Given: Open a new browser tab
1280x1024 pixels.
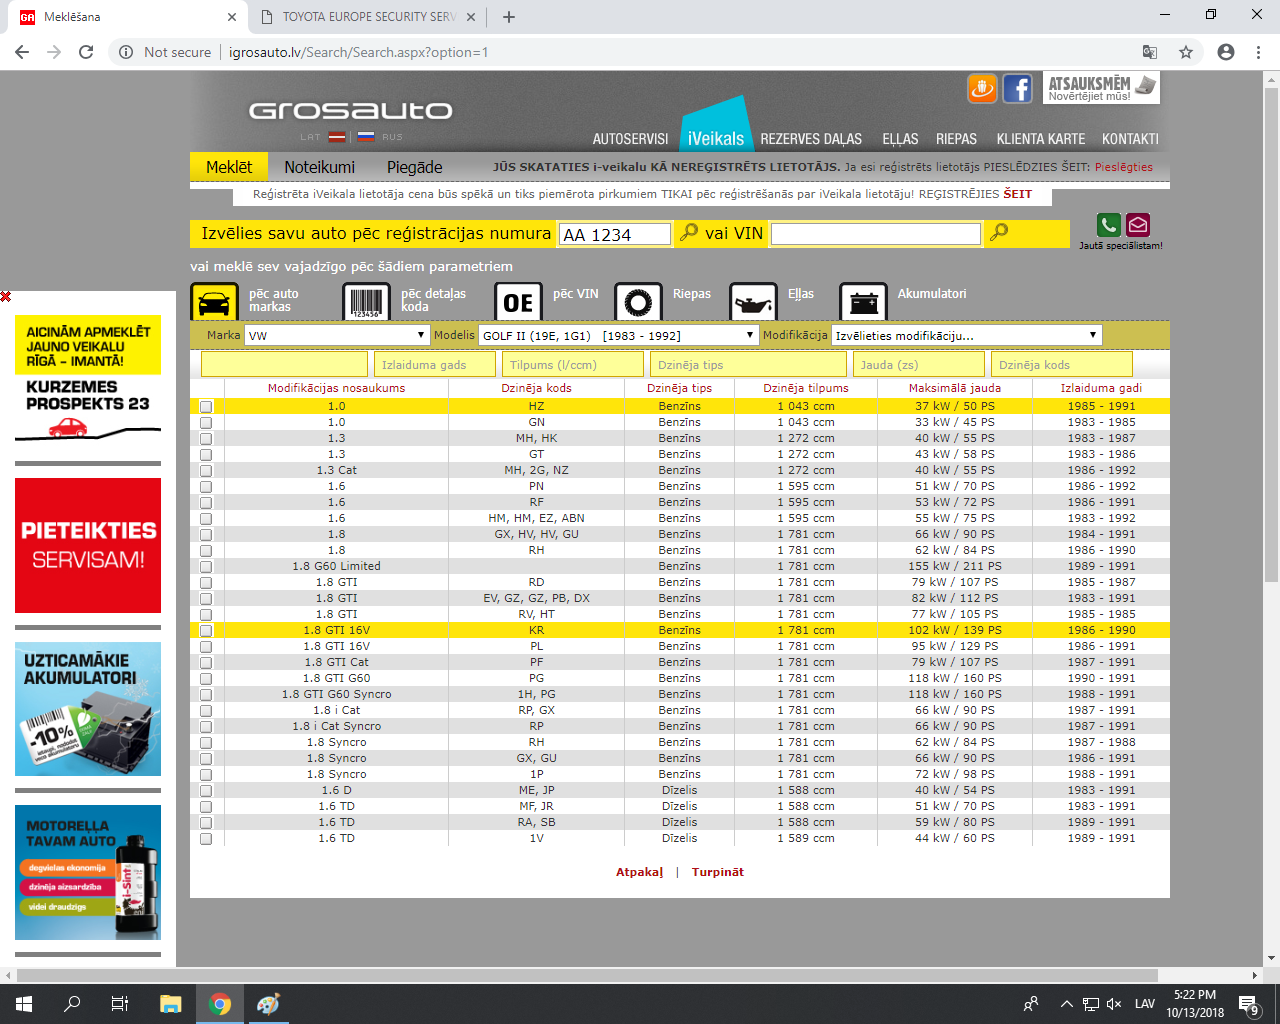Looking at the screenshot, I should tap(509, 17).
